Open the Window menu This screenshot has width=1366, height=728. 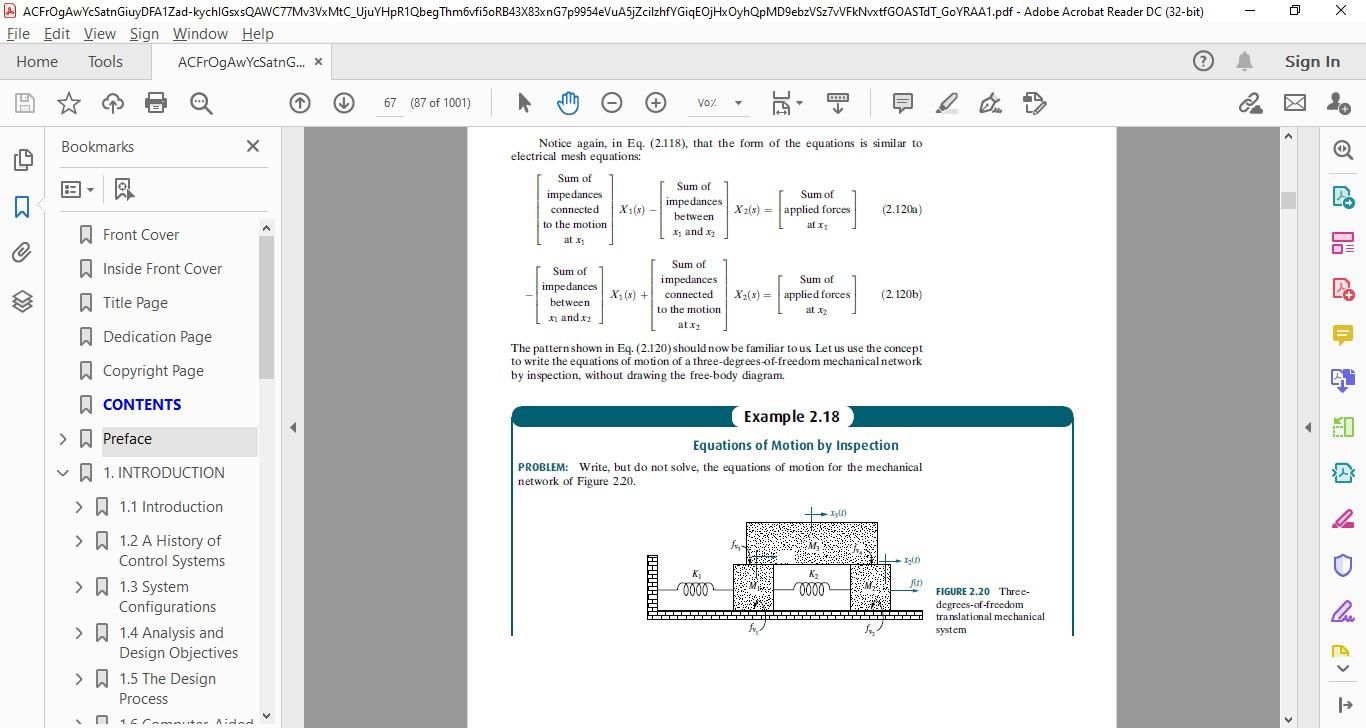point(200,33)
